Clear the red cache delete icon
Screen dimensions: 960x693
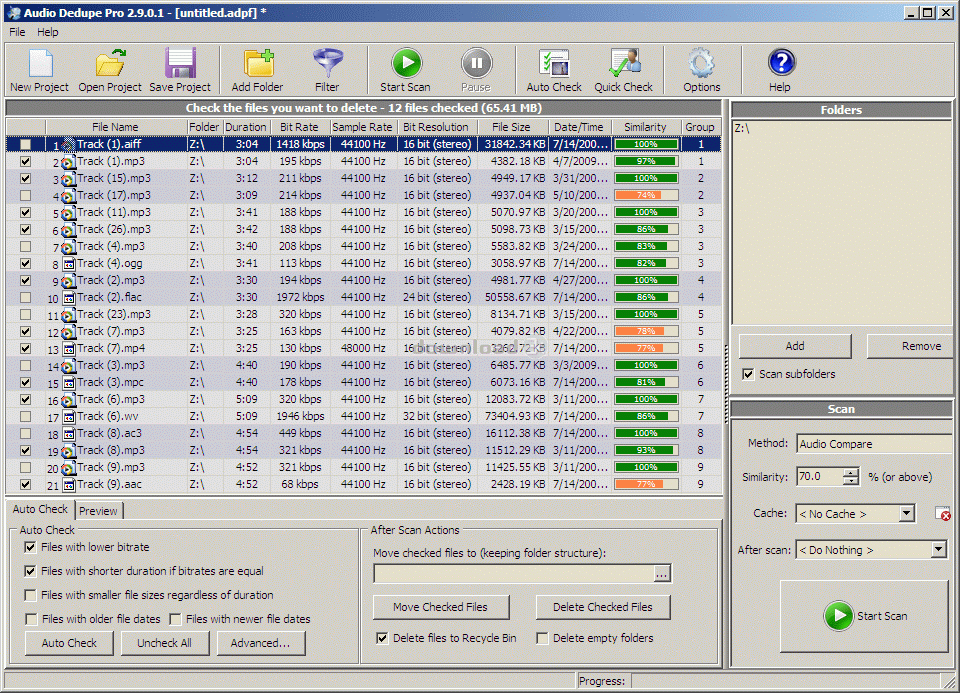[942, 514]
